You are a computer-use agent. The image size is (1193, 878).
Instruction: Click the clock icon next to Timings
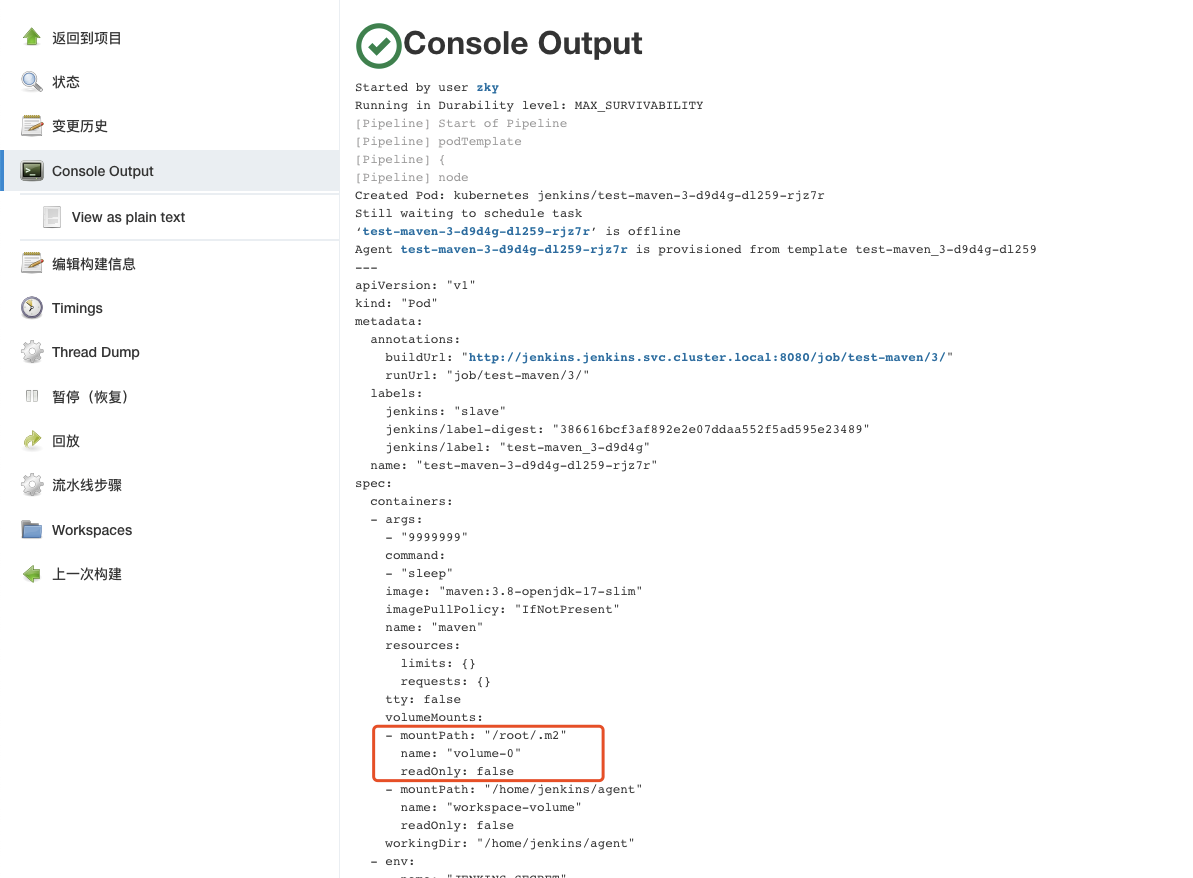point(31,307)
